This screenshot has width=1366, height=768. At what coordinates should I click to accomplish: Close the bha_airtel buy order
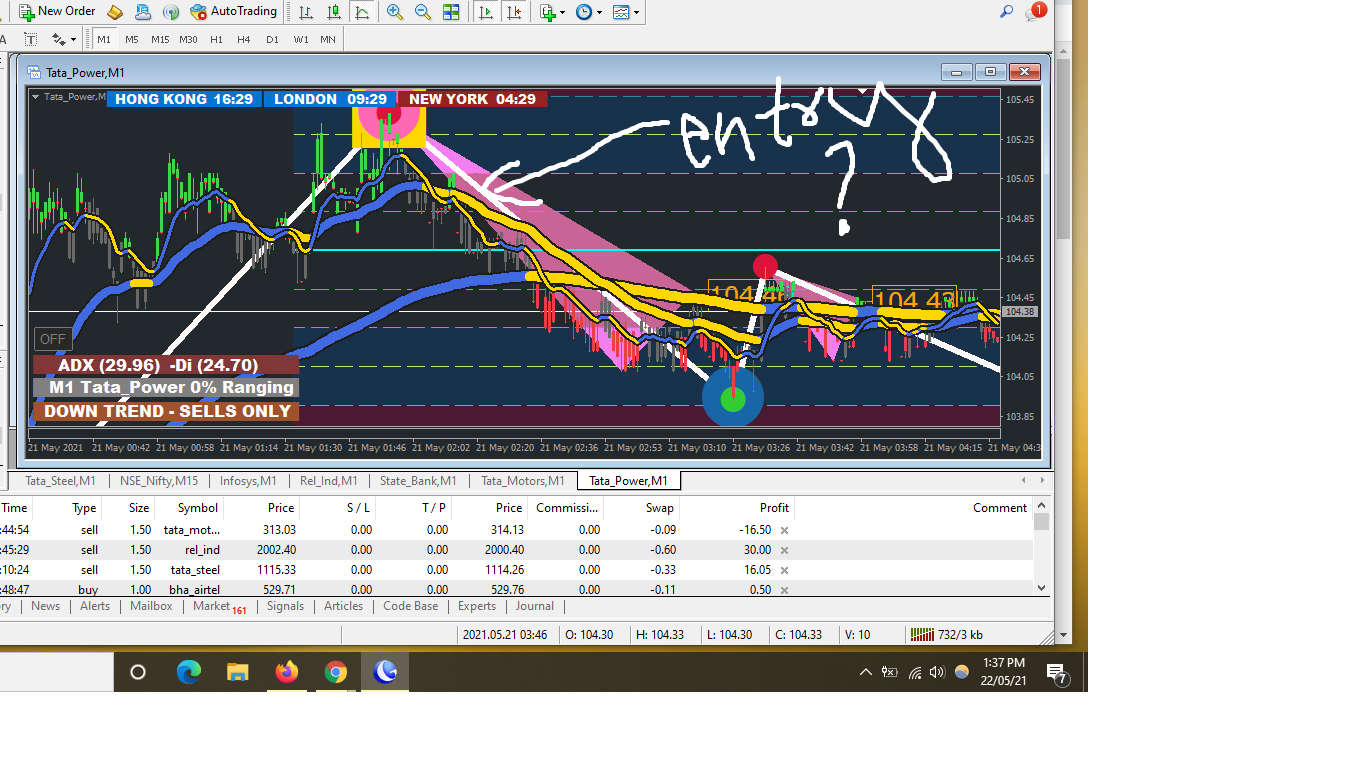(x=784, y=589)
